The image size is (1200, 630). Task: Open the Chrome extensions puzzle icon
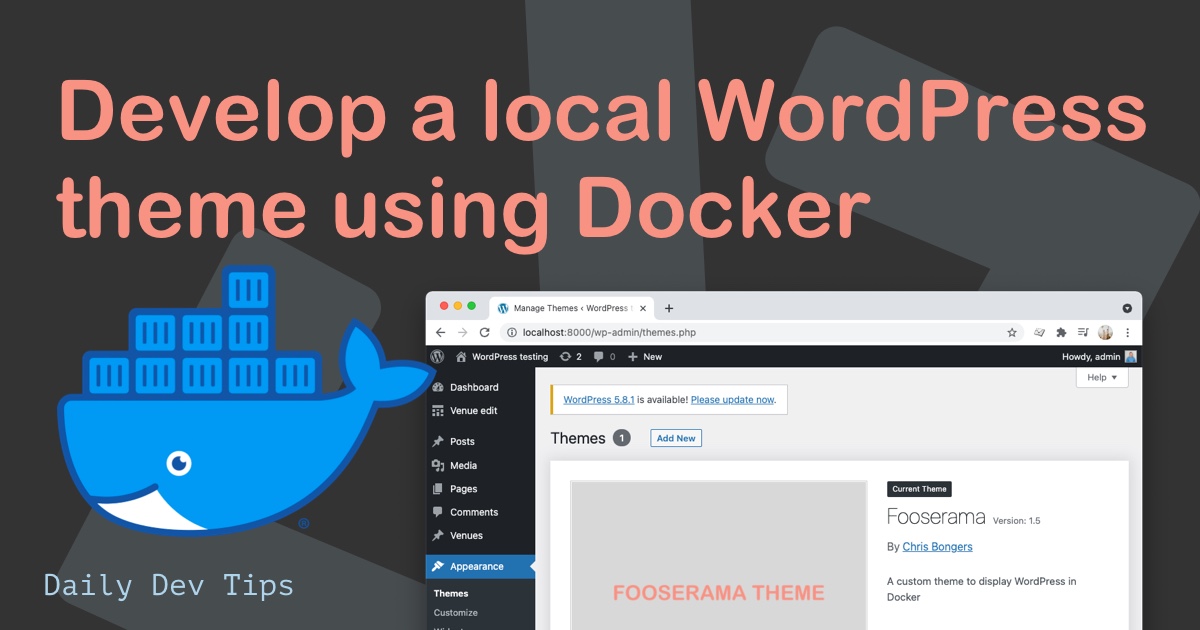pyautogui.click(x=1061, y=332)
